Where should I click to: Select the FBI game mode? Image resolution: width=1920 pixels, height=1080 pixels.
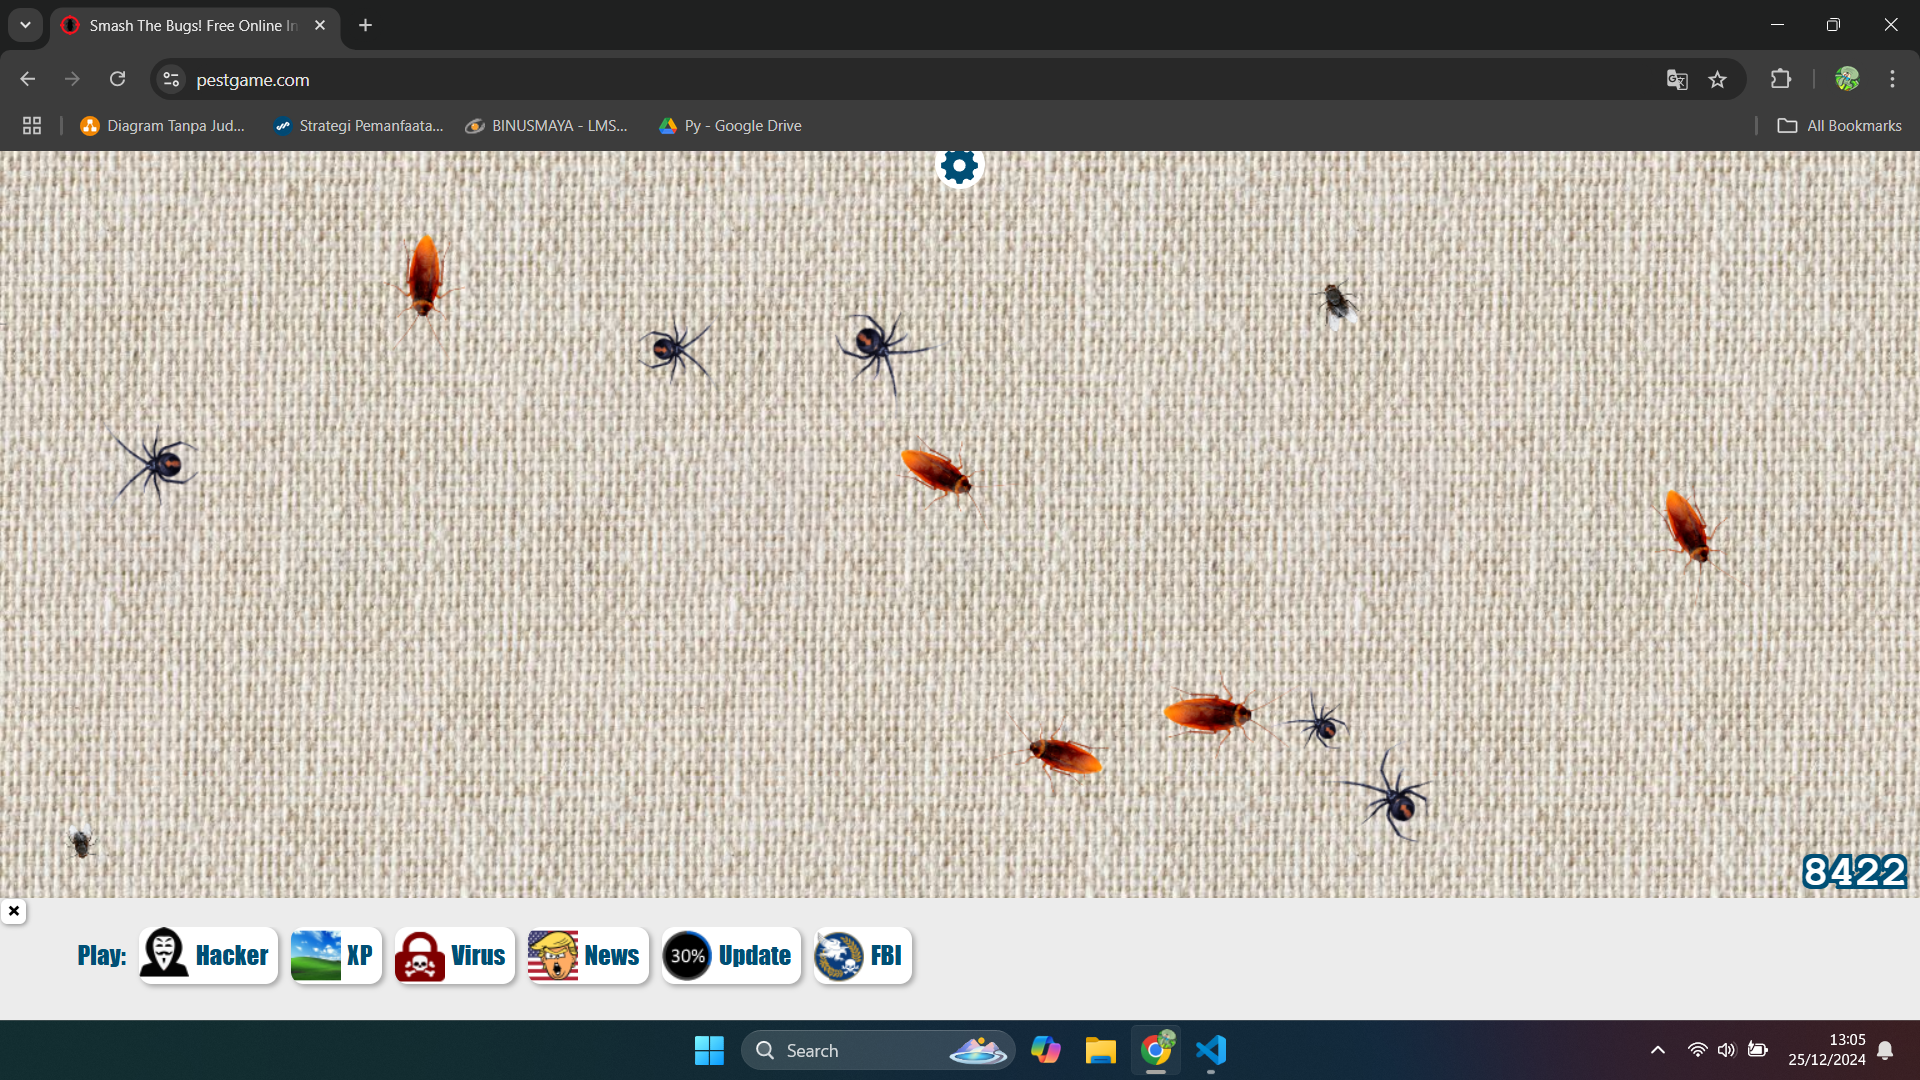(x=860, y=955)
